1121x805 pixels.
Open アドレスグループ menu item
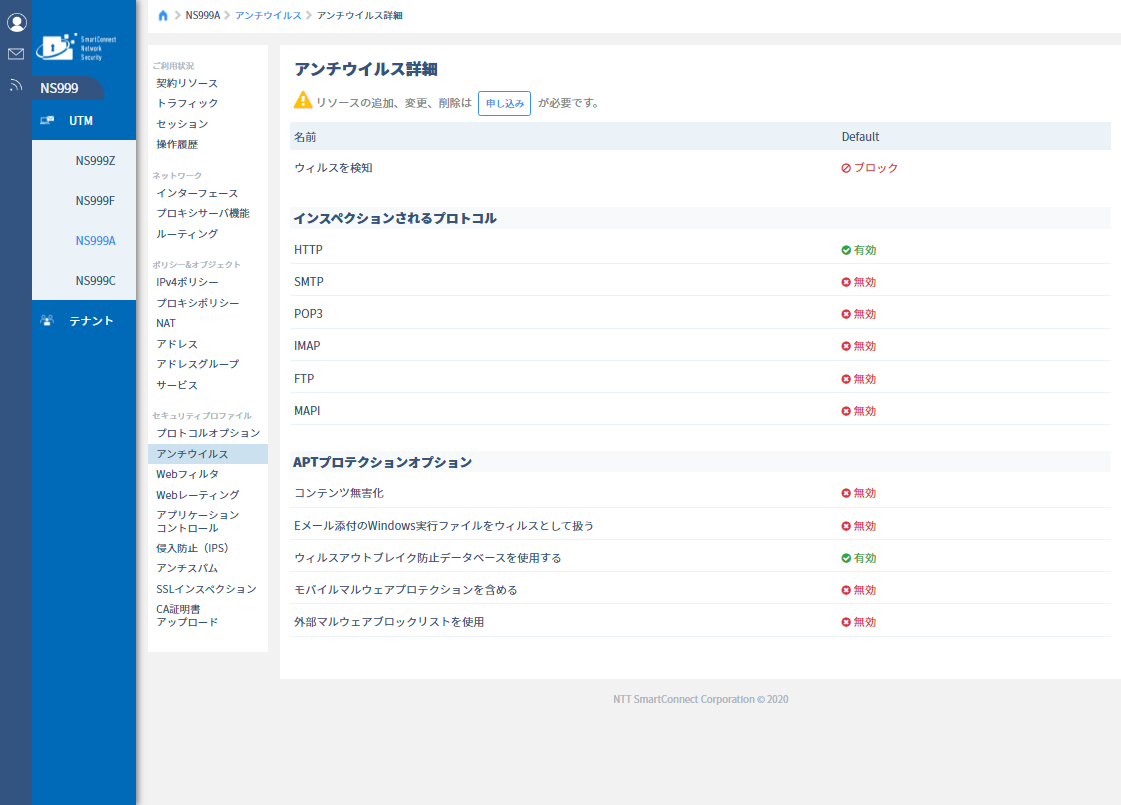[x=198, y=364]
